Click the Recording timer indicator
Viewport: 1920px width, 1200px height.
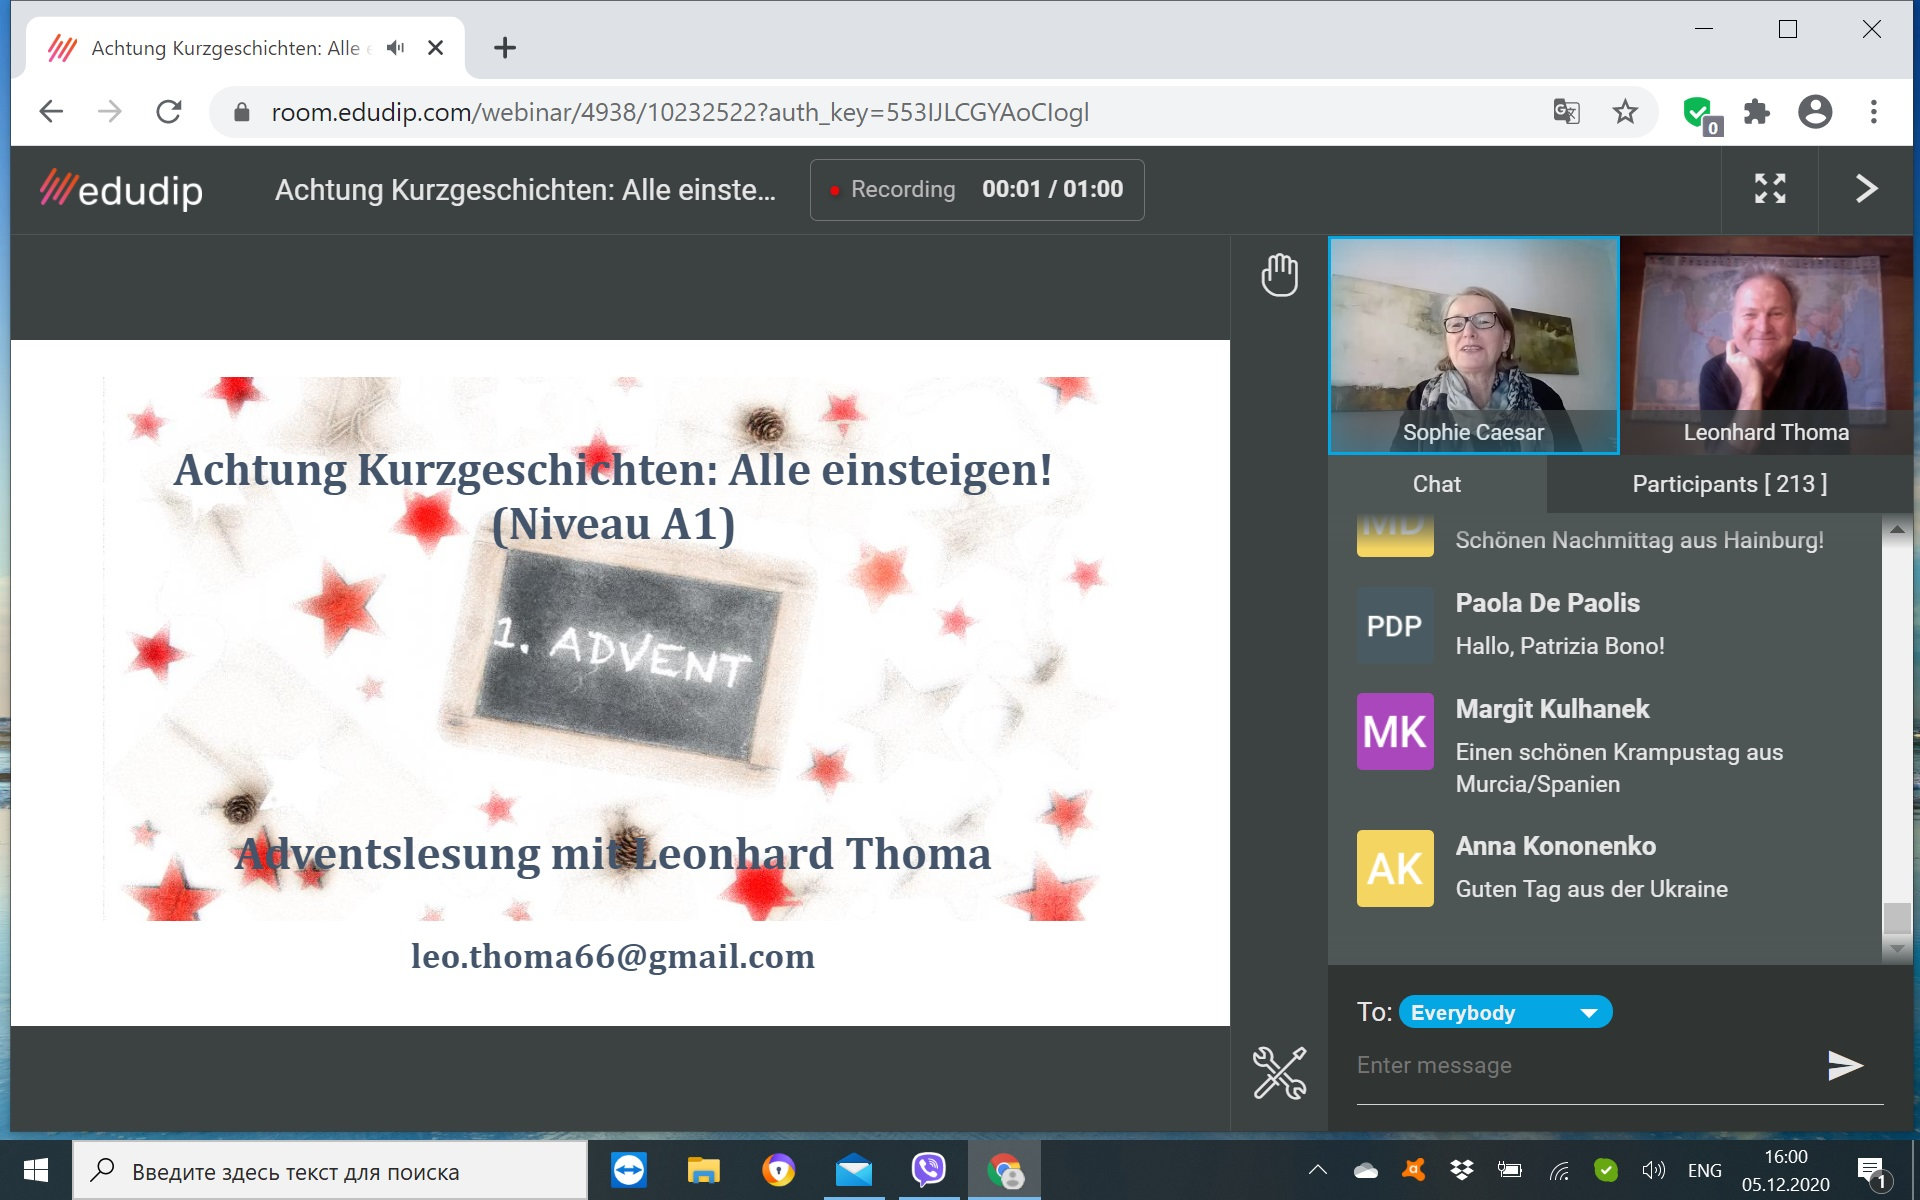[x=976, y=189]
